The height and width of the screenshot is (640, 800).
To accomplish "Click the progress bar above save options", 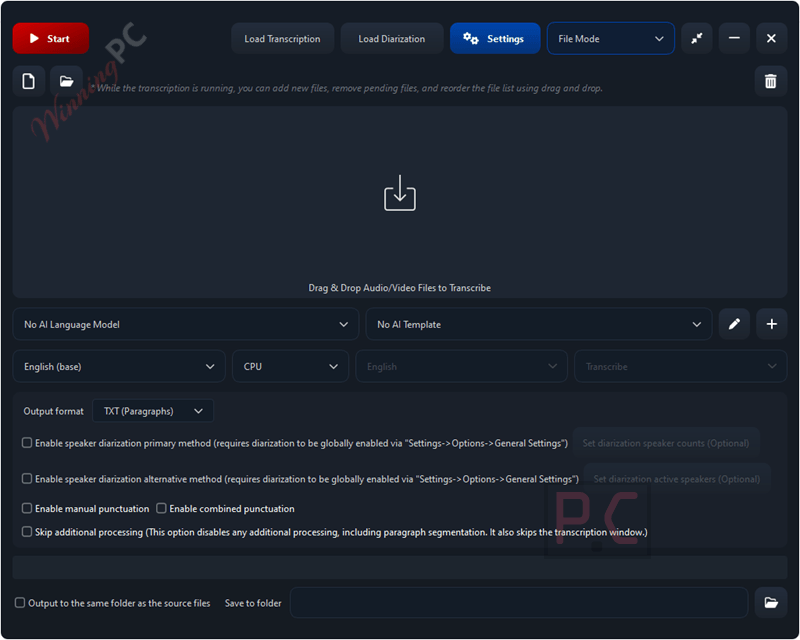I will pyautogui.click(x=399, y=568).
